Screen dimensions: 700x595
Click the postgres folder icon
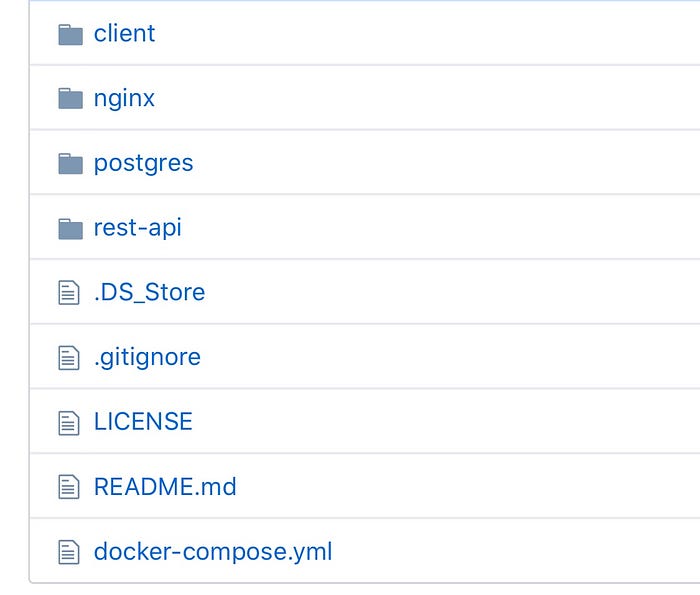tap(71, 163)
